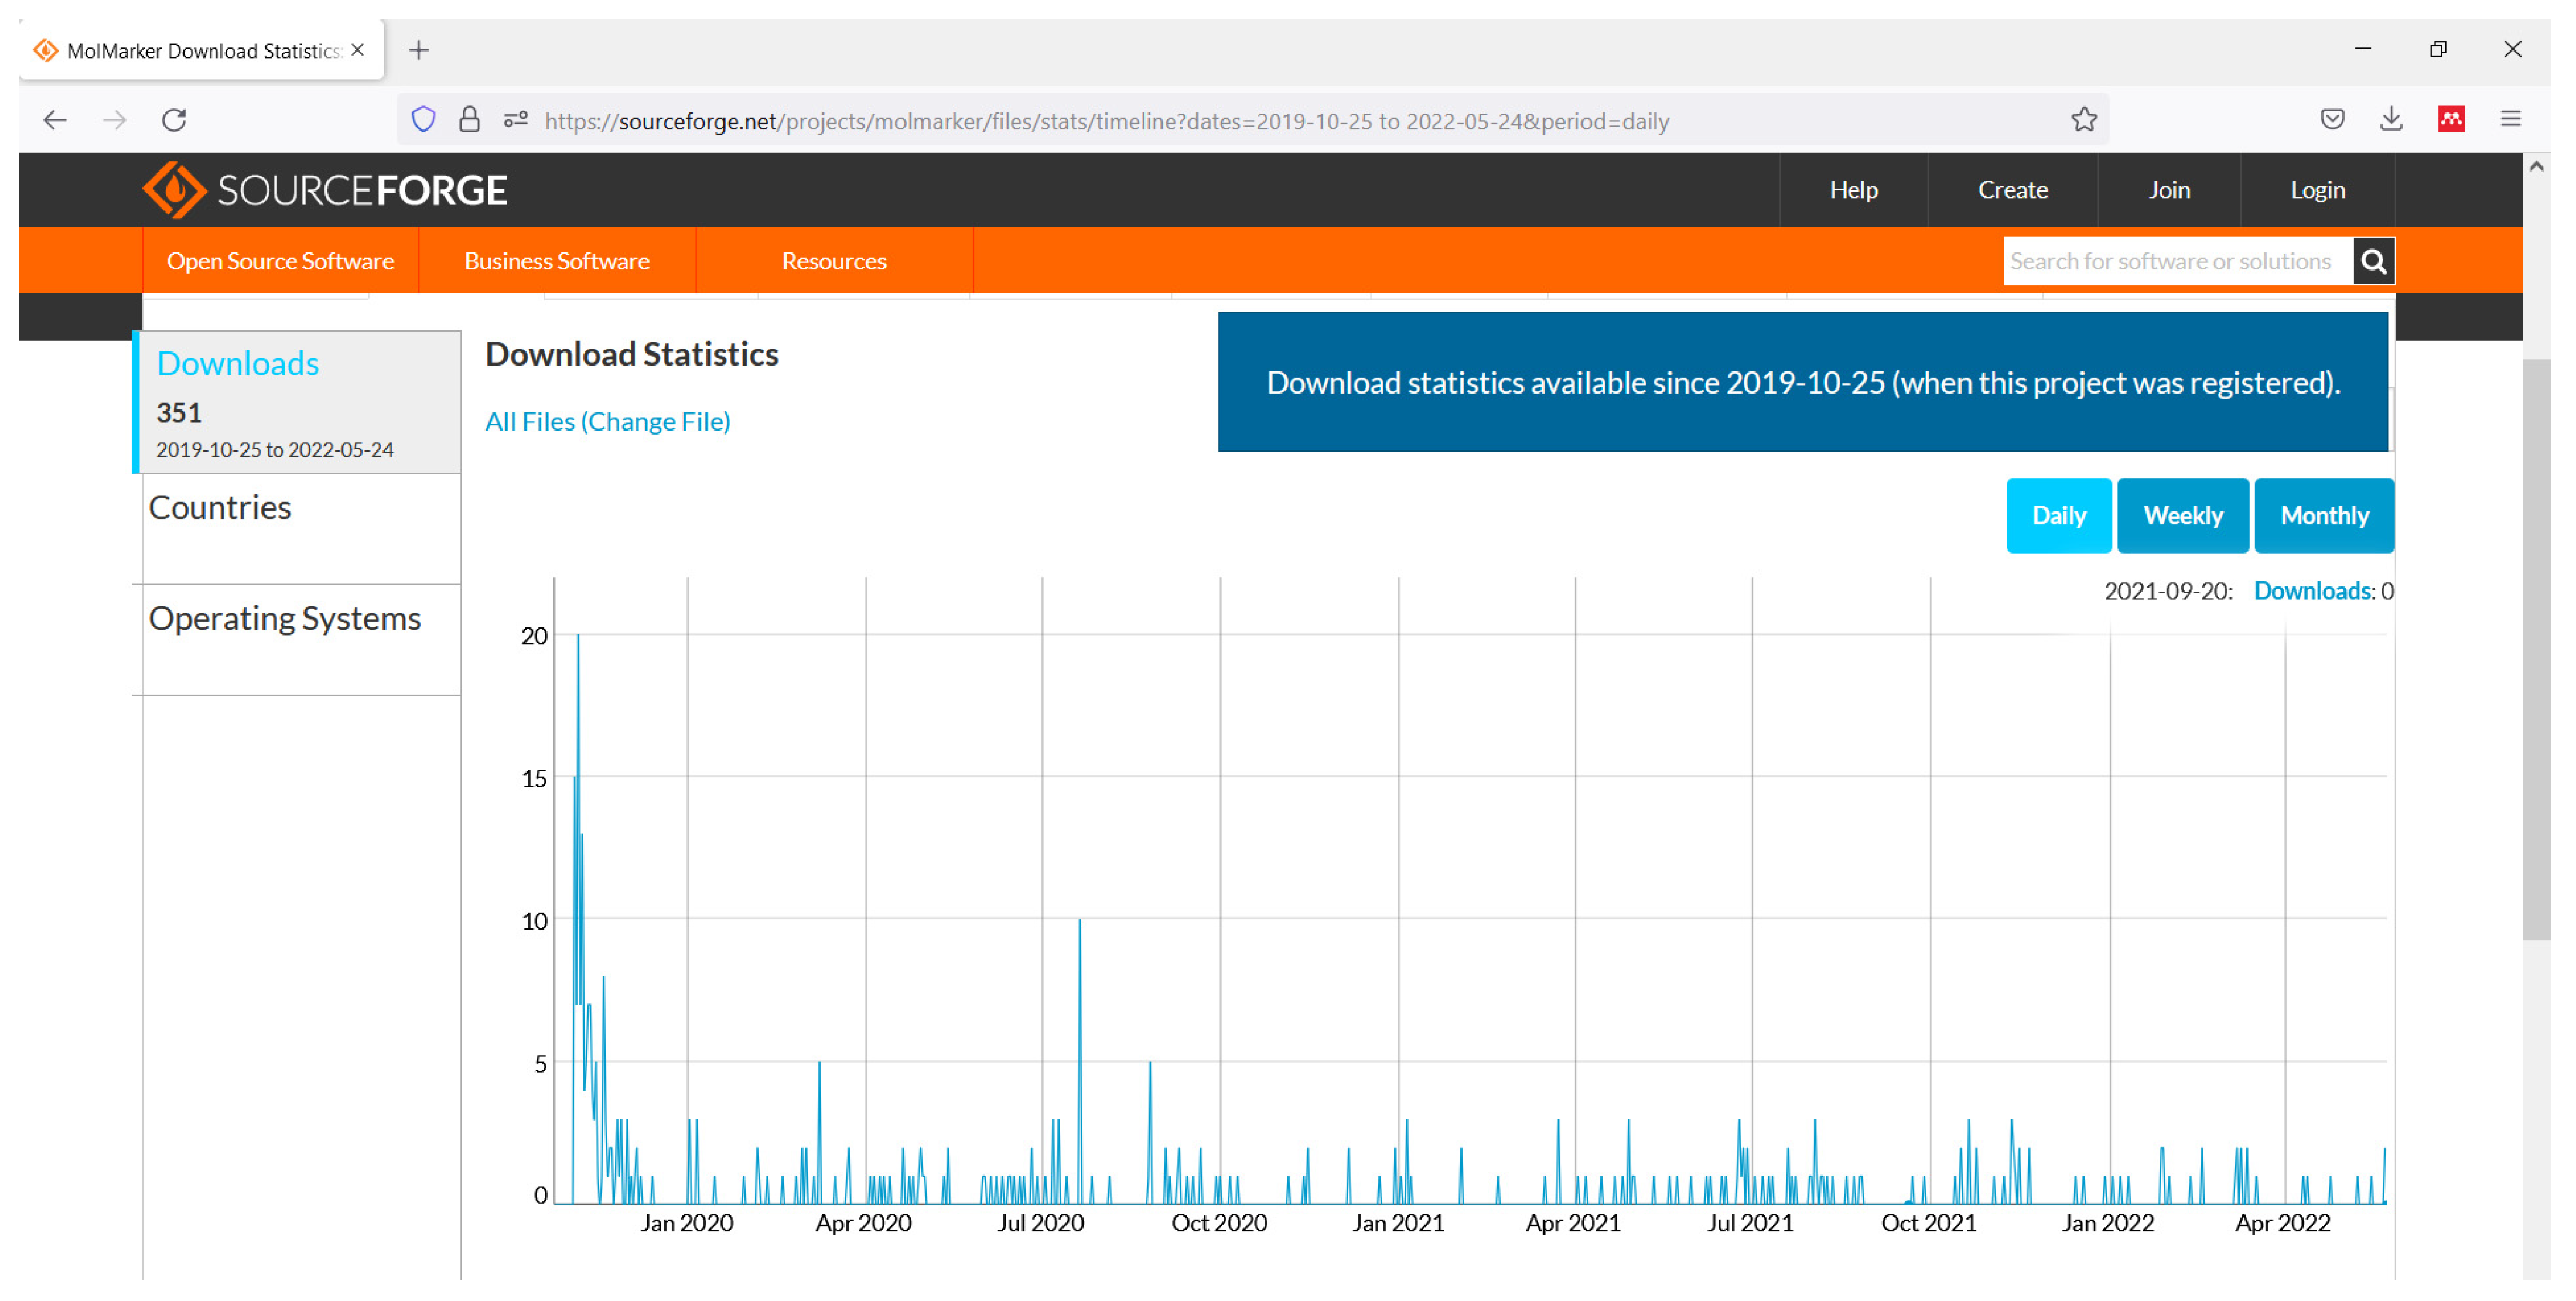Click the search magnifier button
The height and width of the screenshot is (1301, 2576).
[2373, 261]
